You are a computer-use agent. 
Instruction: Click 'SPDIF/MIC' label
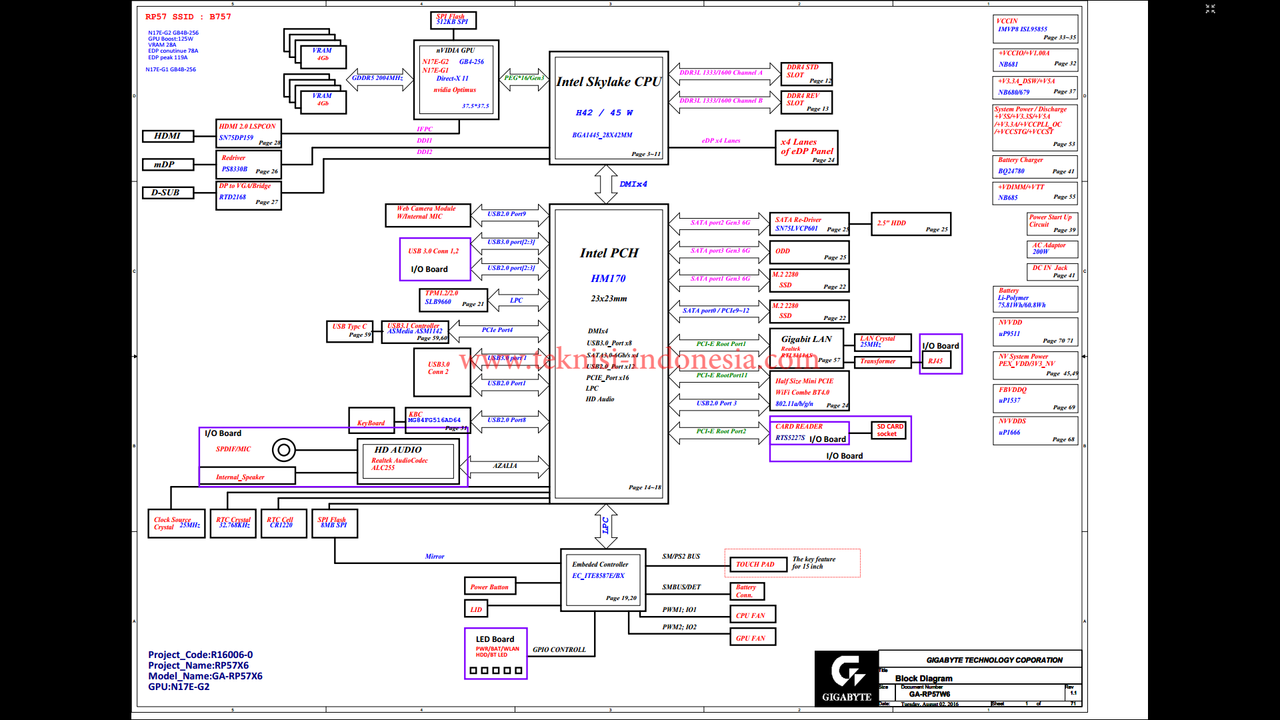[x=233, y=449]
